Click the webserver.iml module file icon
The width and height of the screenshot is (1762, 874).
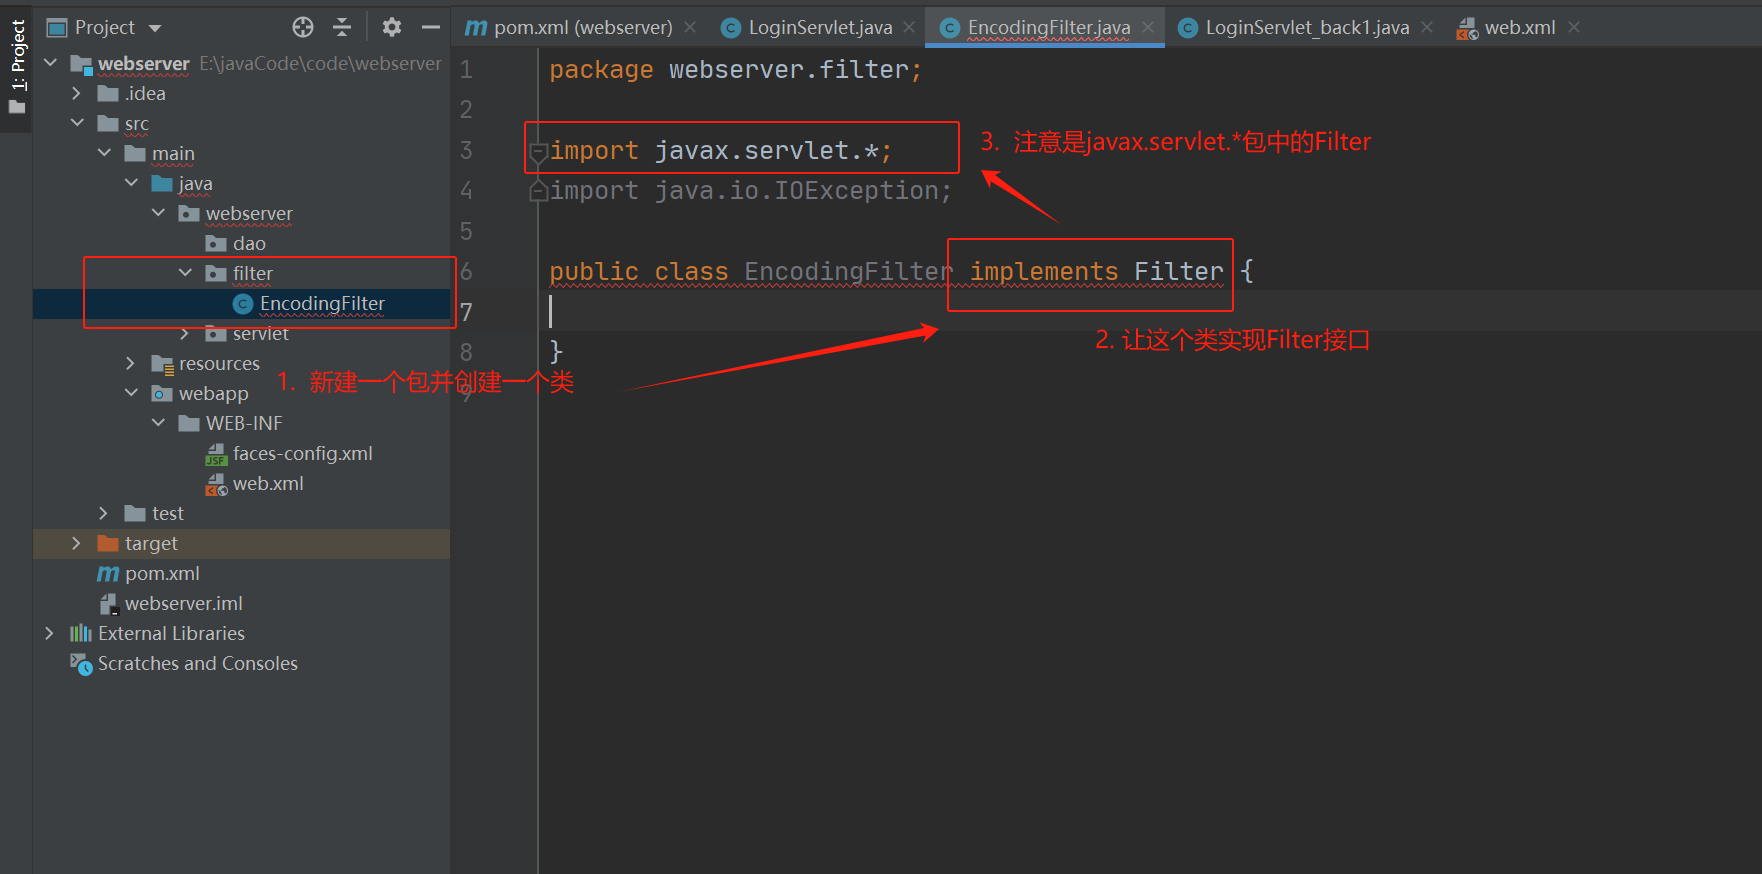coord(109,603)
